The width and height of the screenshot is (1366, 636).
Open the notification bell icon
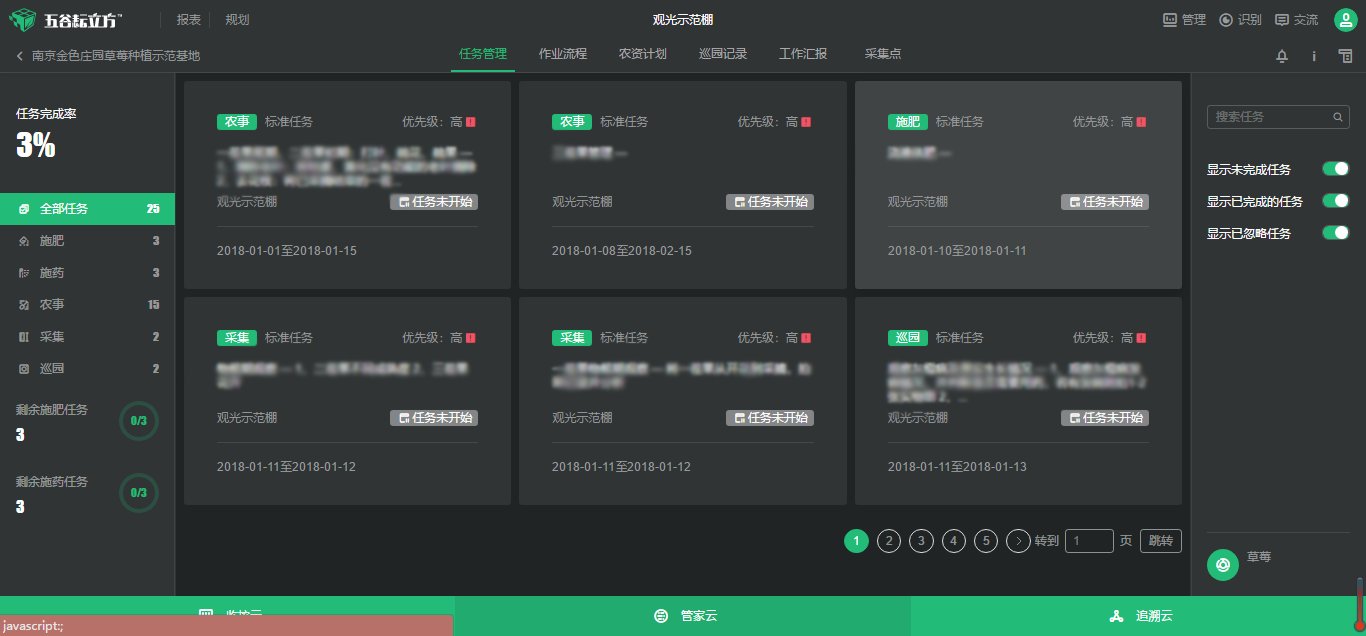point(1282,57)
